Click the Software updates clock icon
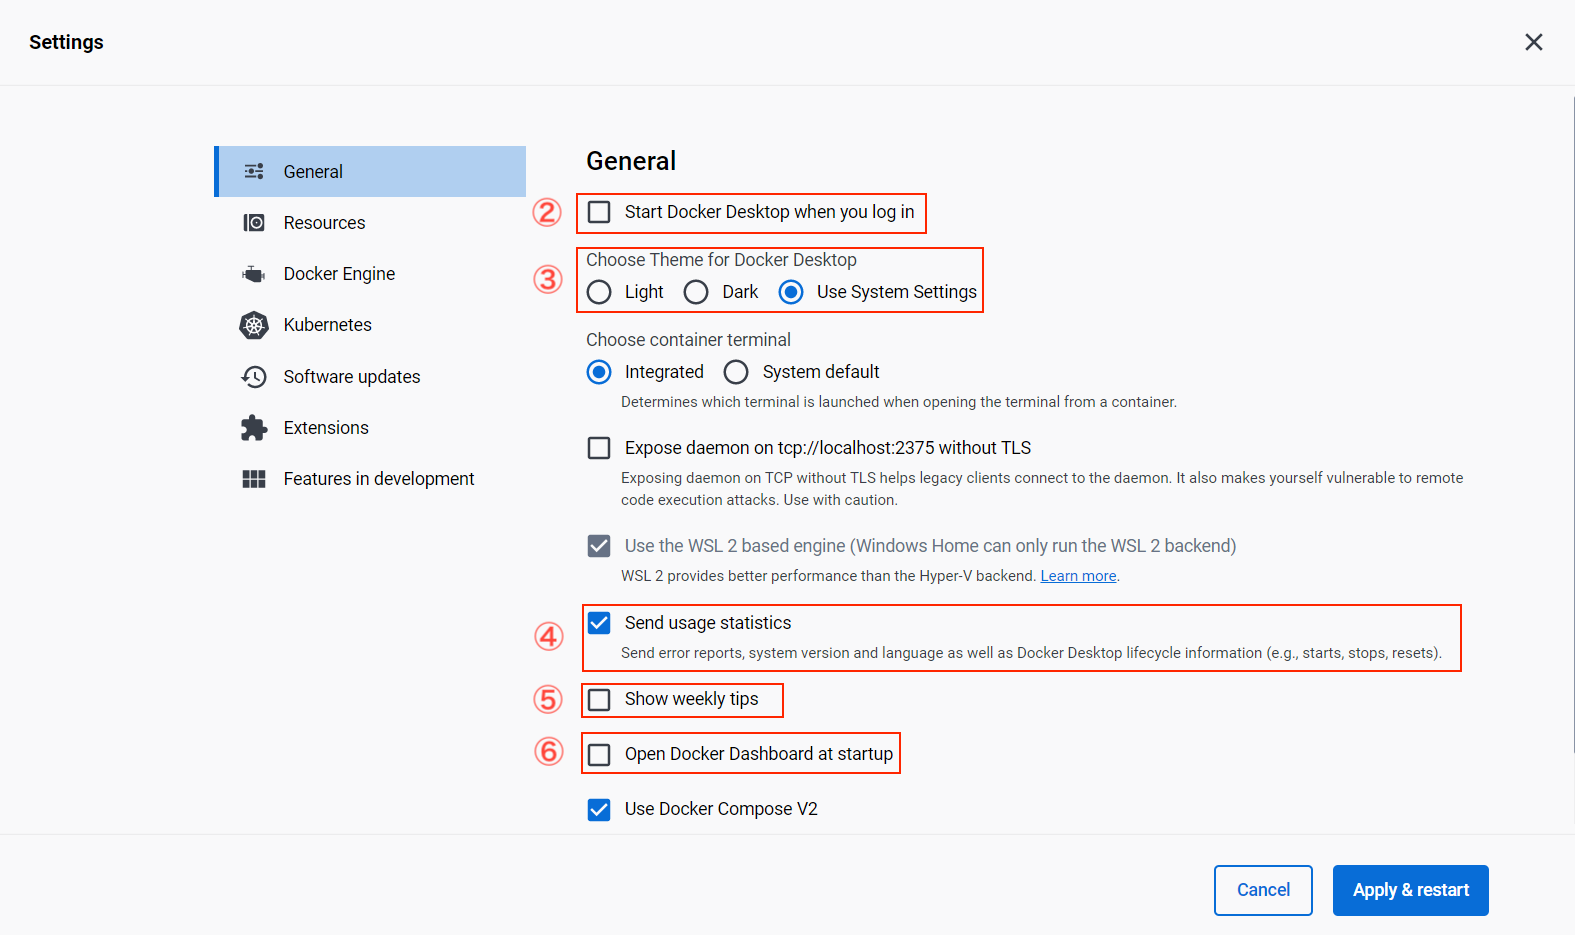The image size is (1575, 935). coord(254,377)
